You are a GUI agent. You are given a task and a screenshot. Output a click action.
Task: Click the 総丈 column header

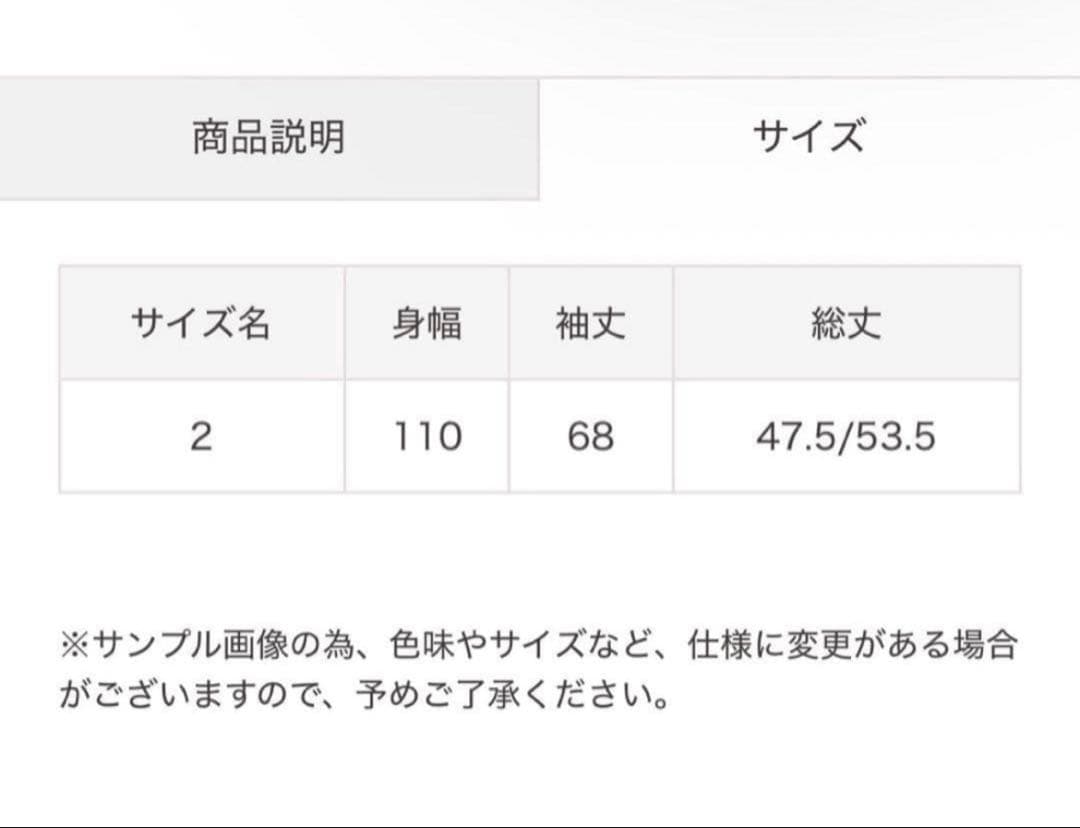pyautogui.click(x=847, y=323)
